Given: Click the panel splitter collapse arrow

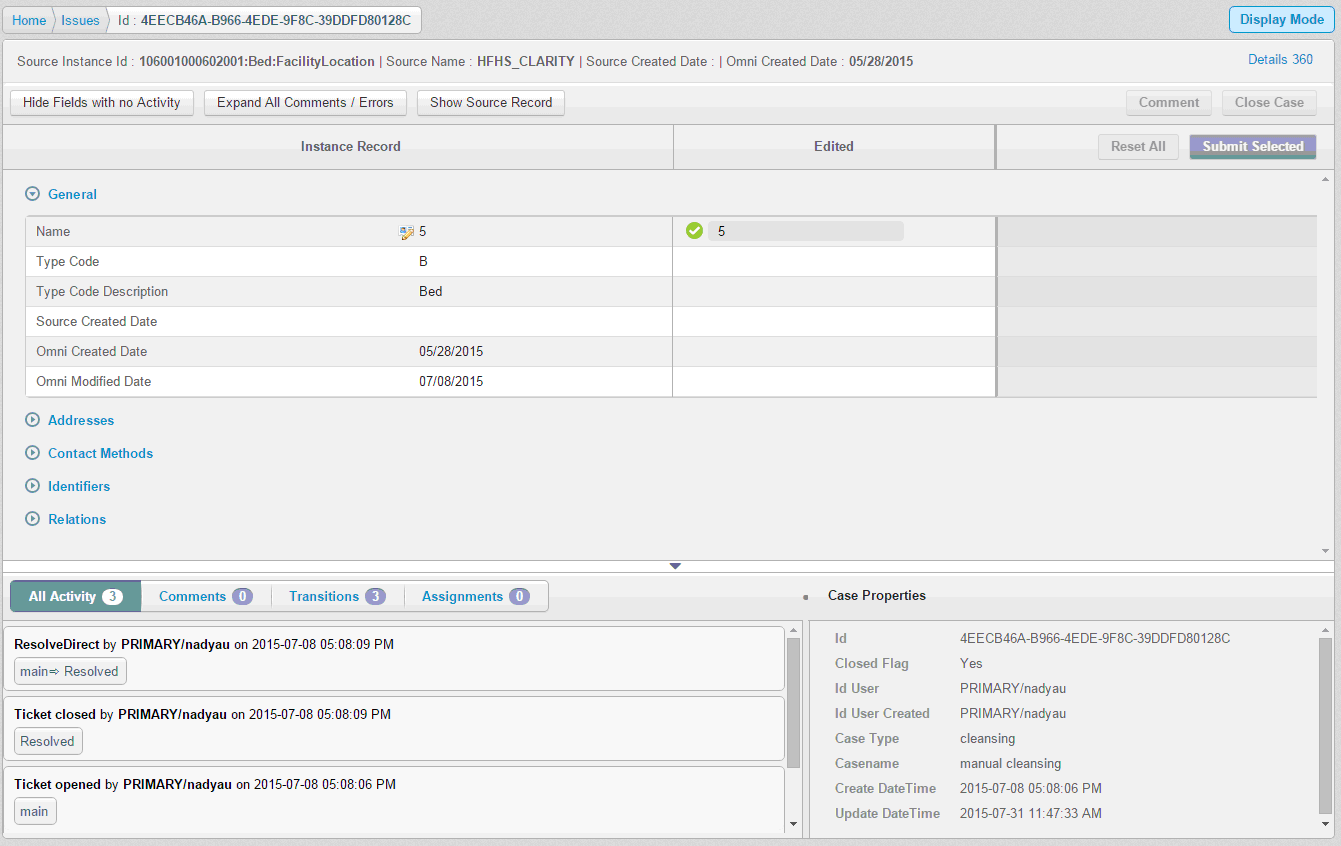Looking at the screenshot, I should tap(675, 566).
